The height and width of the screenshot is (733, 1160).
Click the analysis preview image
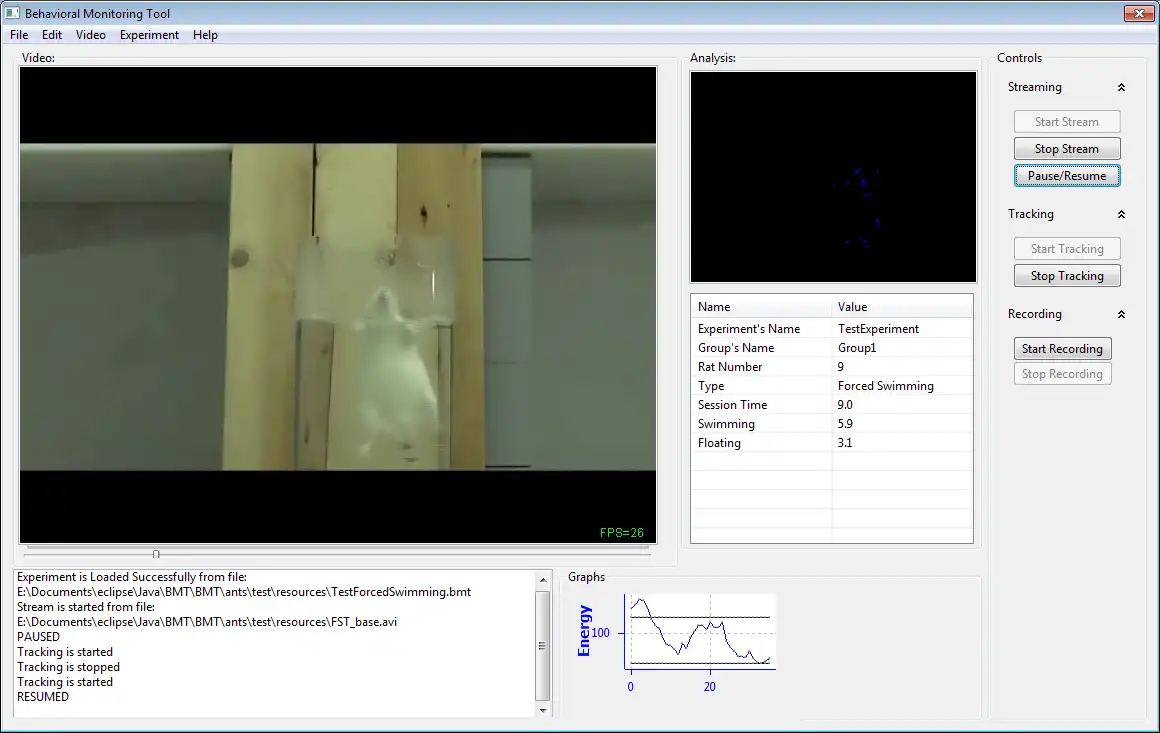[833, 177]
